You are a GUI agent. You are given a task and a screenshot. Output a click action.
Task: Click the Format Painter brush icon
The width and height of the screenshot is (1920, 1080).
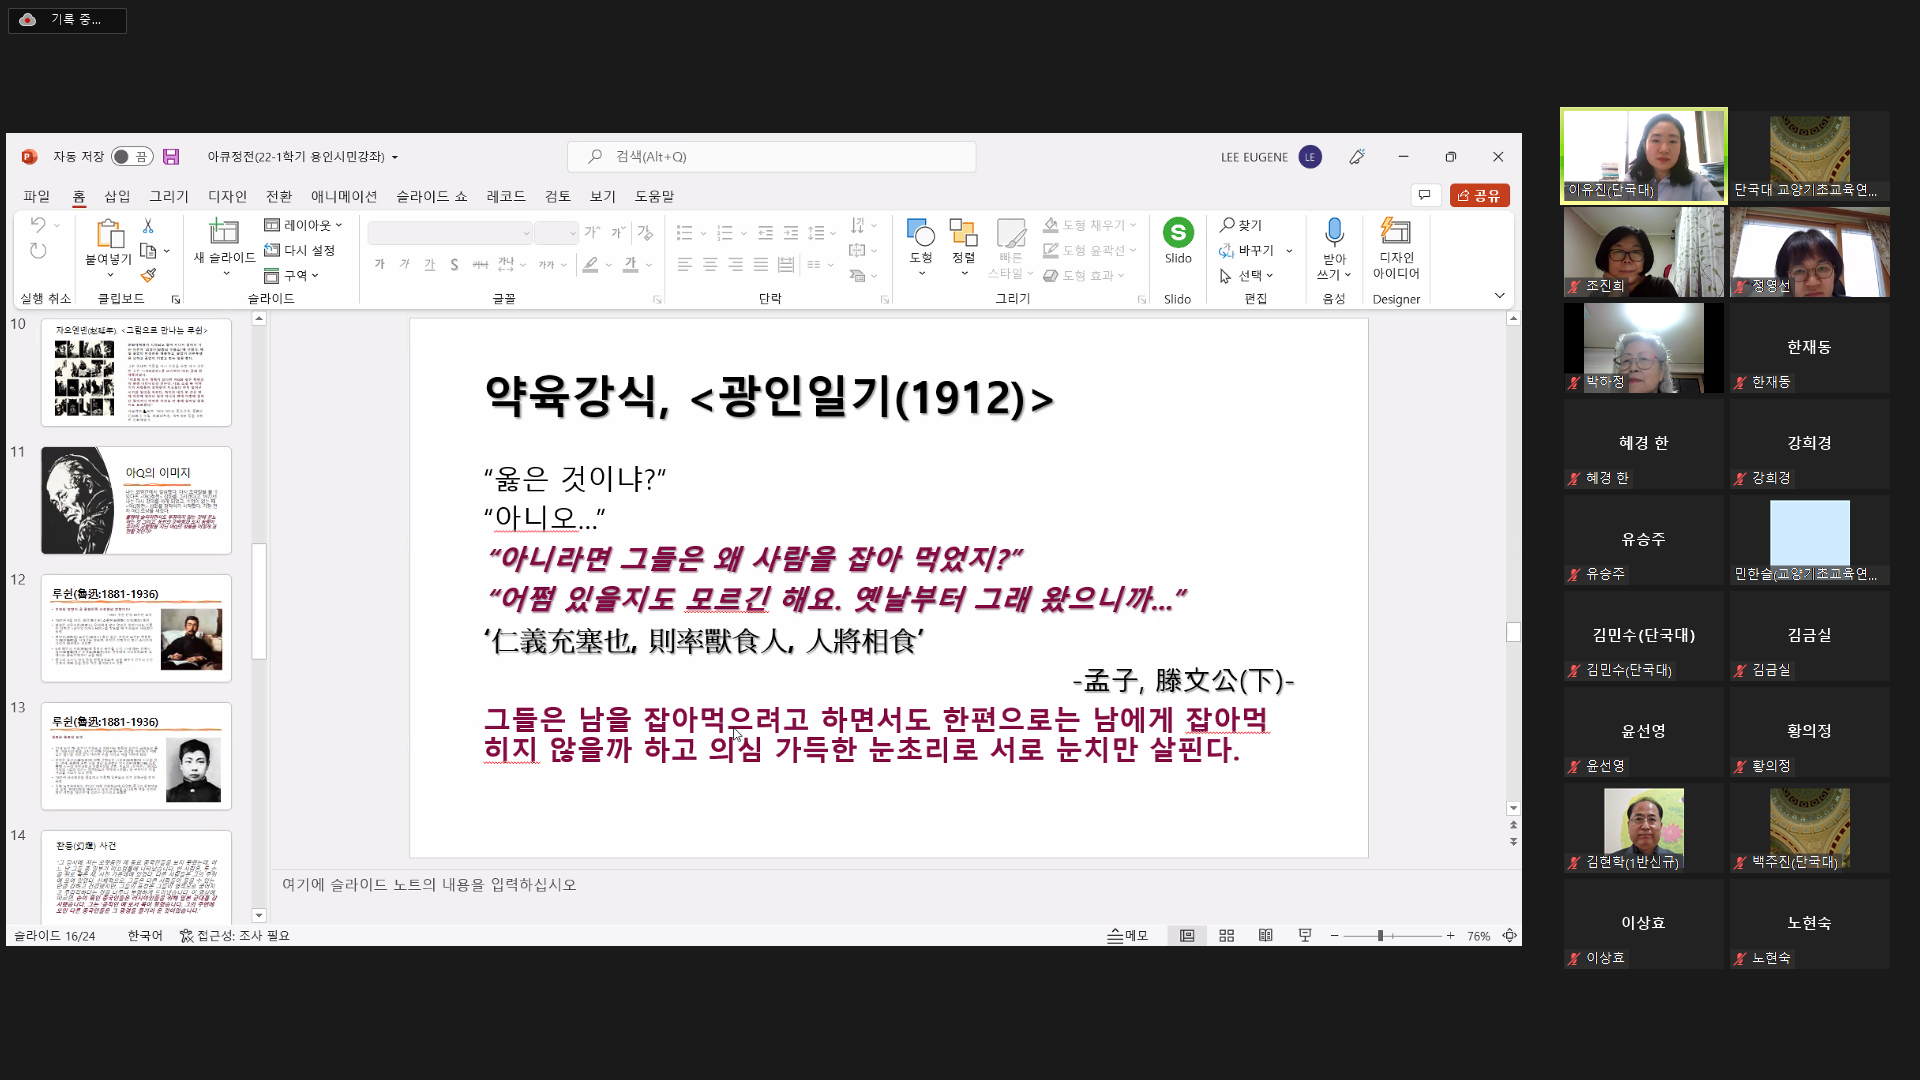[x=148, y=275]
